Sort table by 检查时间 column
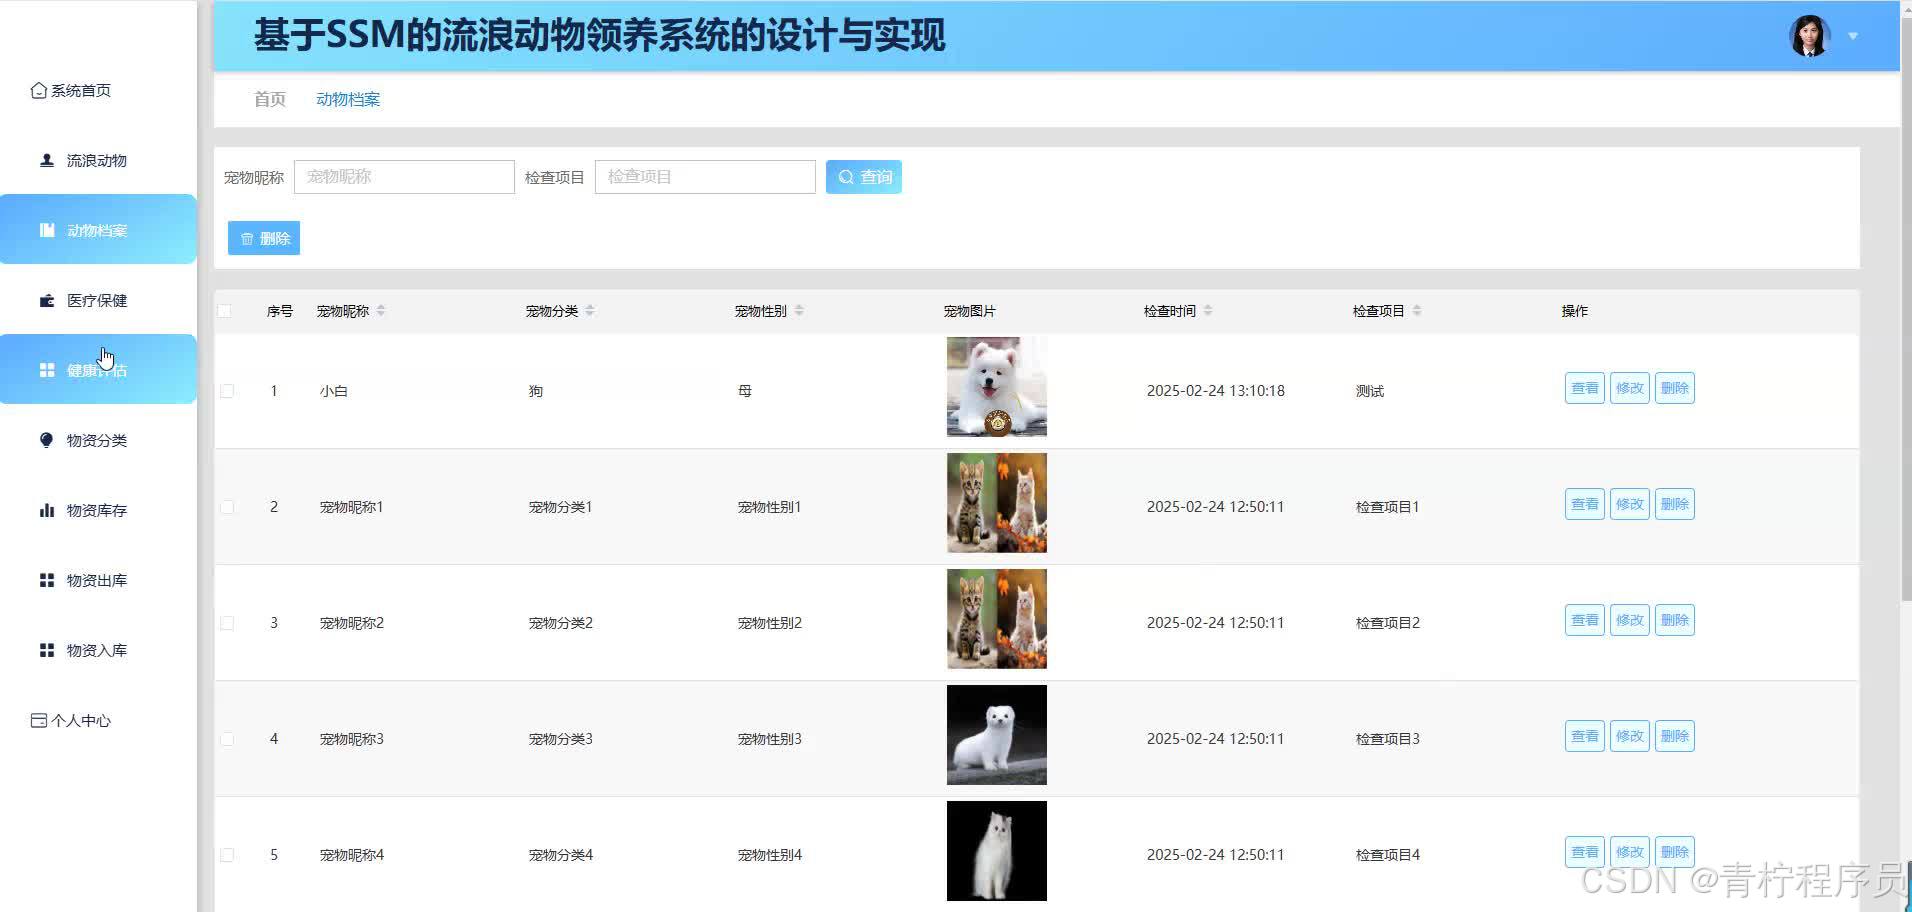The image size is (1912, 912). click(x=1208, y=310)
